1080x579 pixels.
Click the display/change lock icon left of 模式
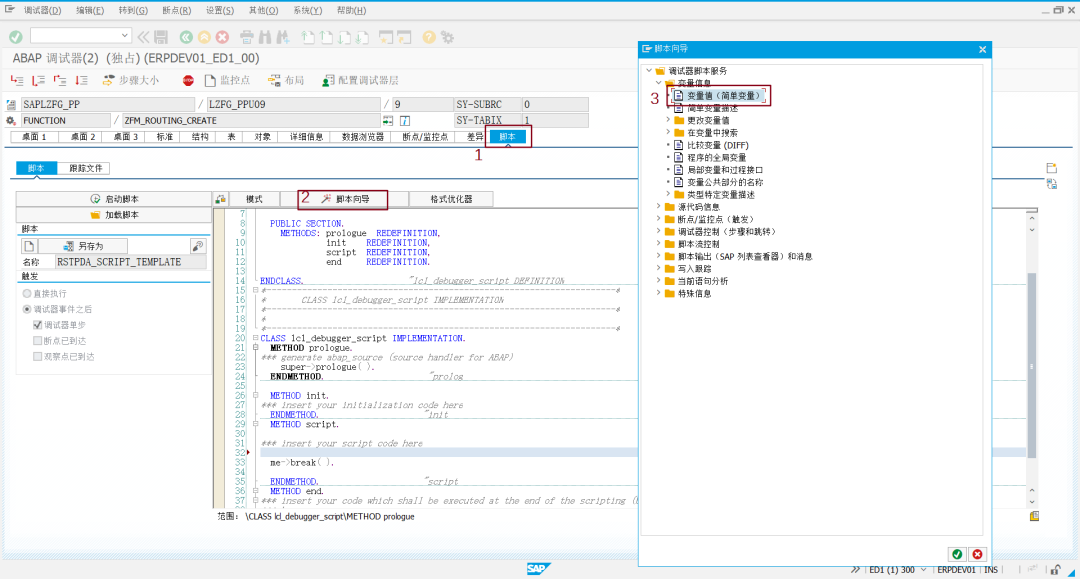220,199
